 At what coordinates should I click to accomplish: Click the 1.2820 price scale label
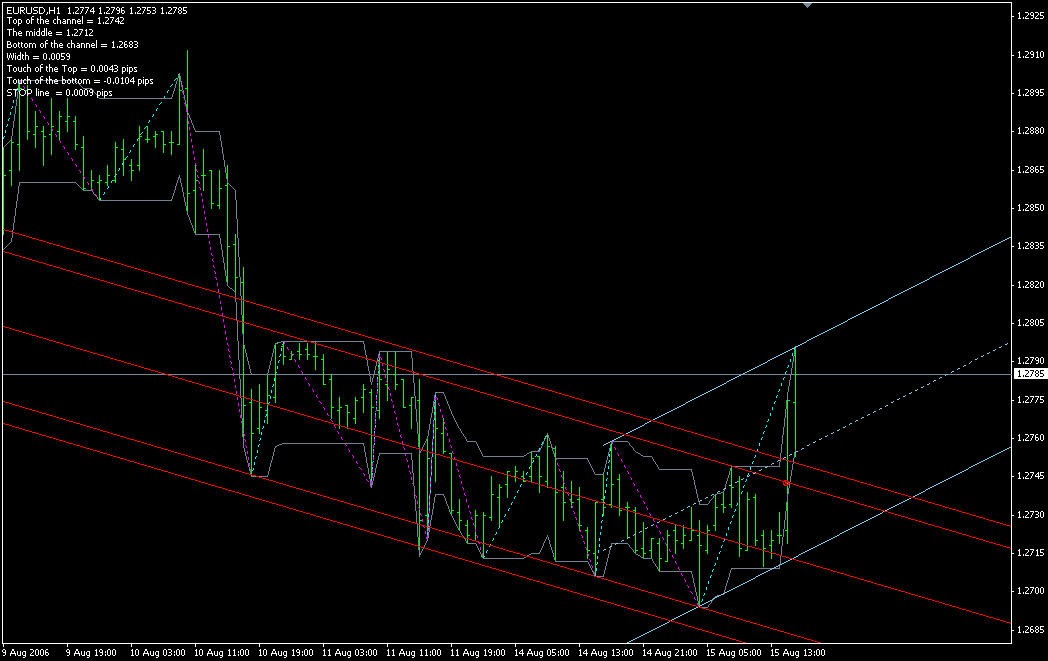pyautogui.click(x=1030, y=285)
